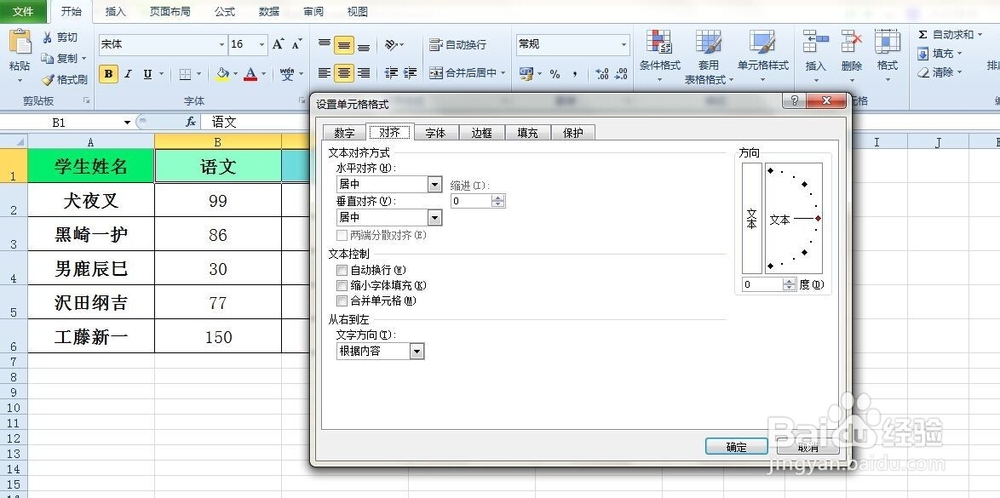Open the 文件 menu
Image resolution: width=1000 pixels, height=498 pixels.
(x=23, y=11)
